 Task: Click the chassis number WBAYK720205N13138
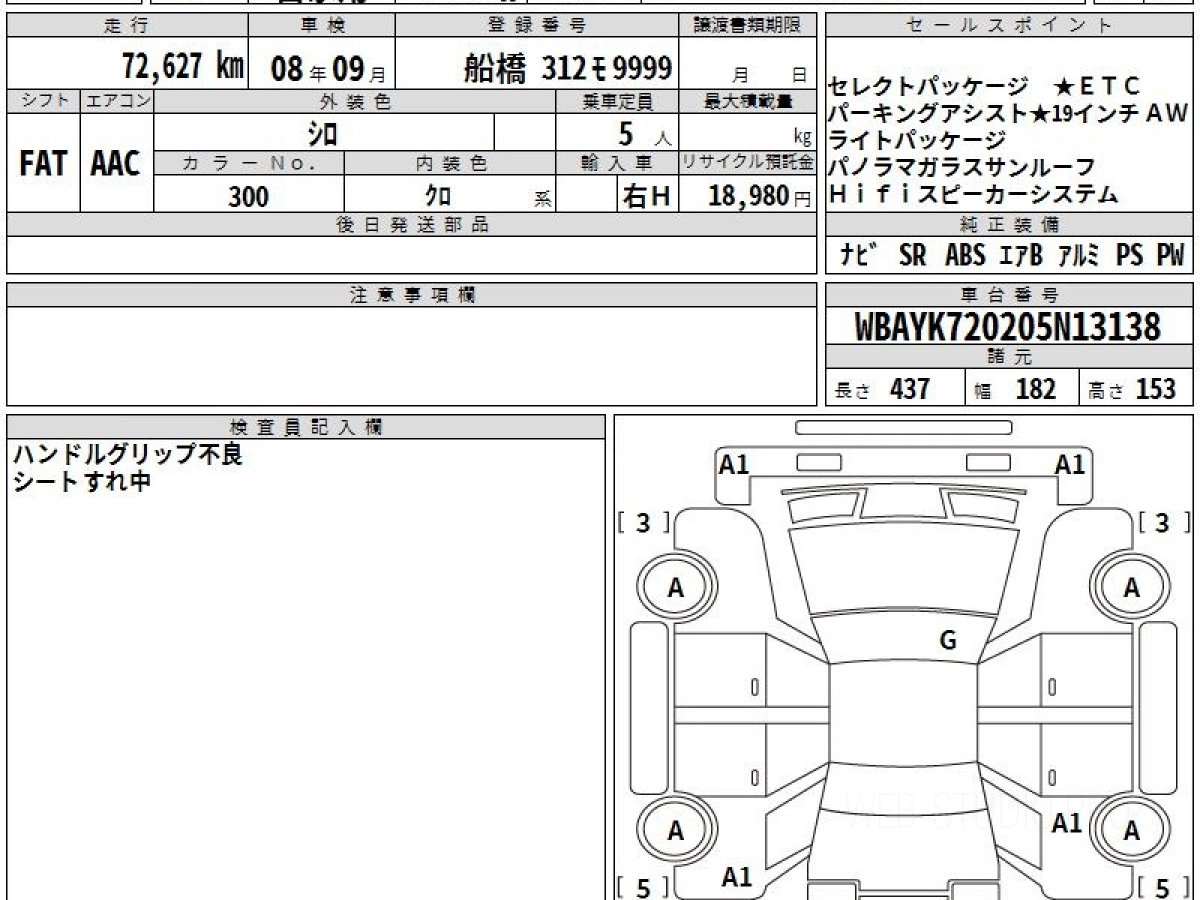(x=1008, y=327)
